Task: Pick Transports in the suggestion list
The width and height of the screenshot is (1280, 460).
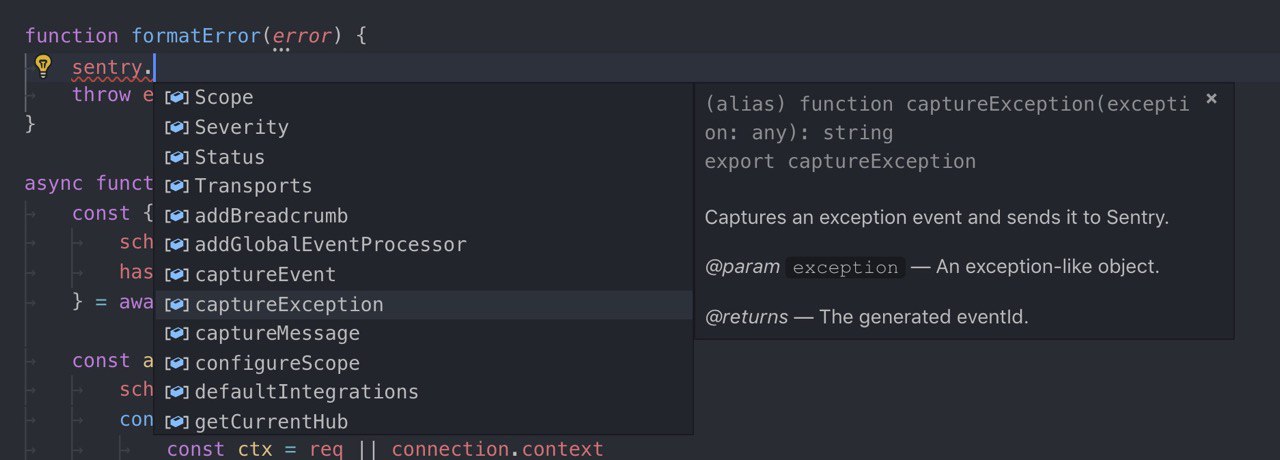Action: pos(423,186)
